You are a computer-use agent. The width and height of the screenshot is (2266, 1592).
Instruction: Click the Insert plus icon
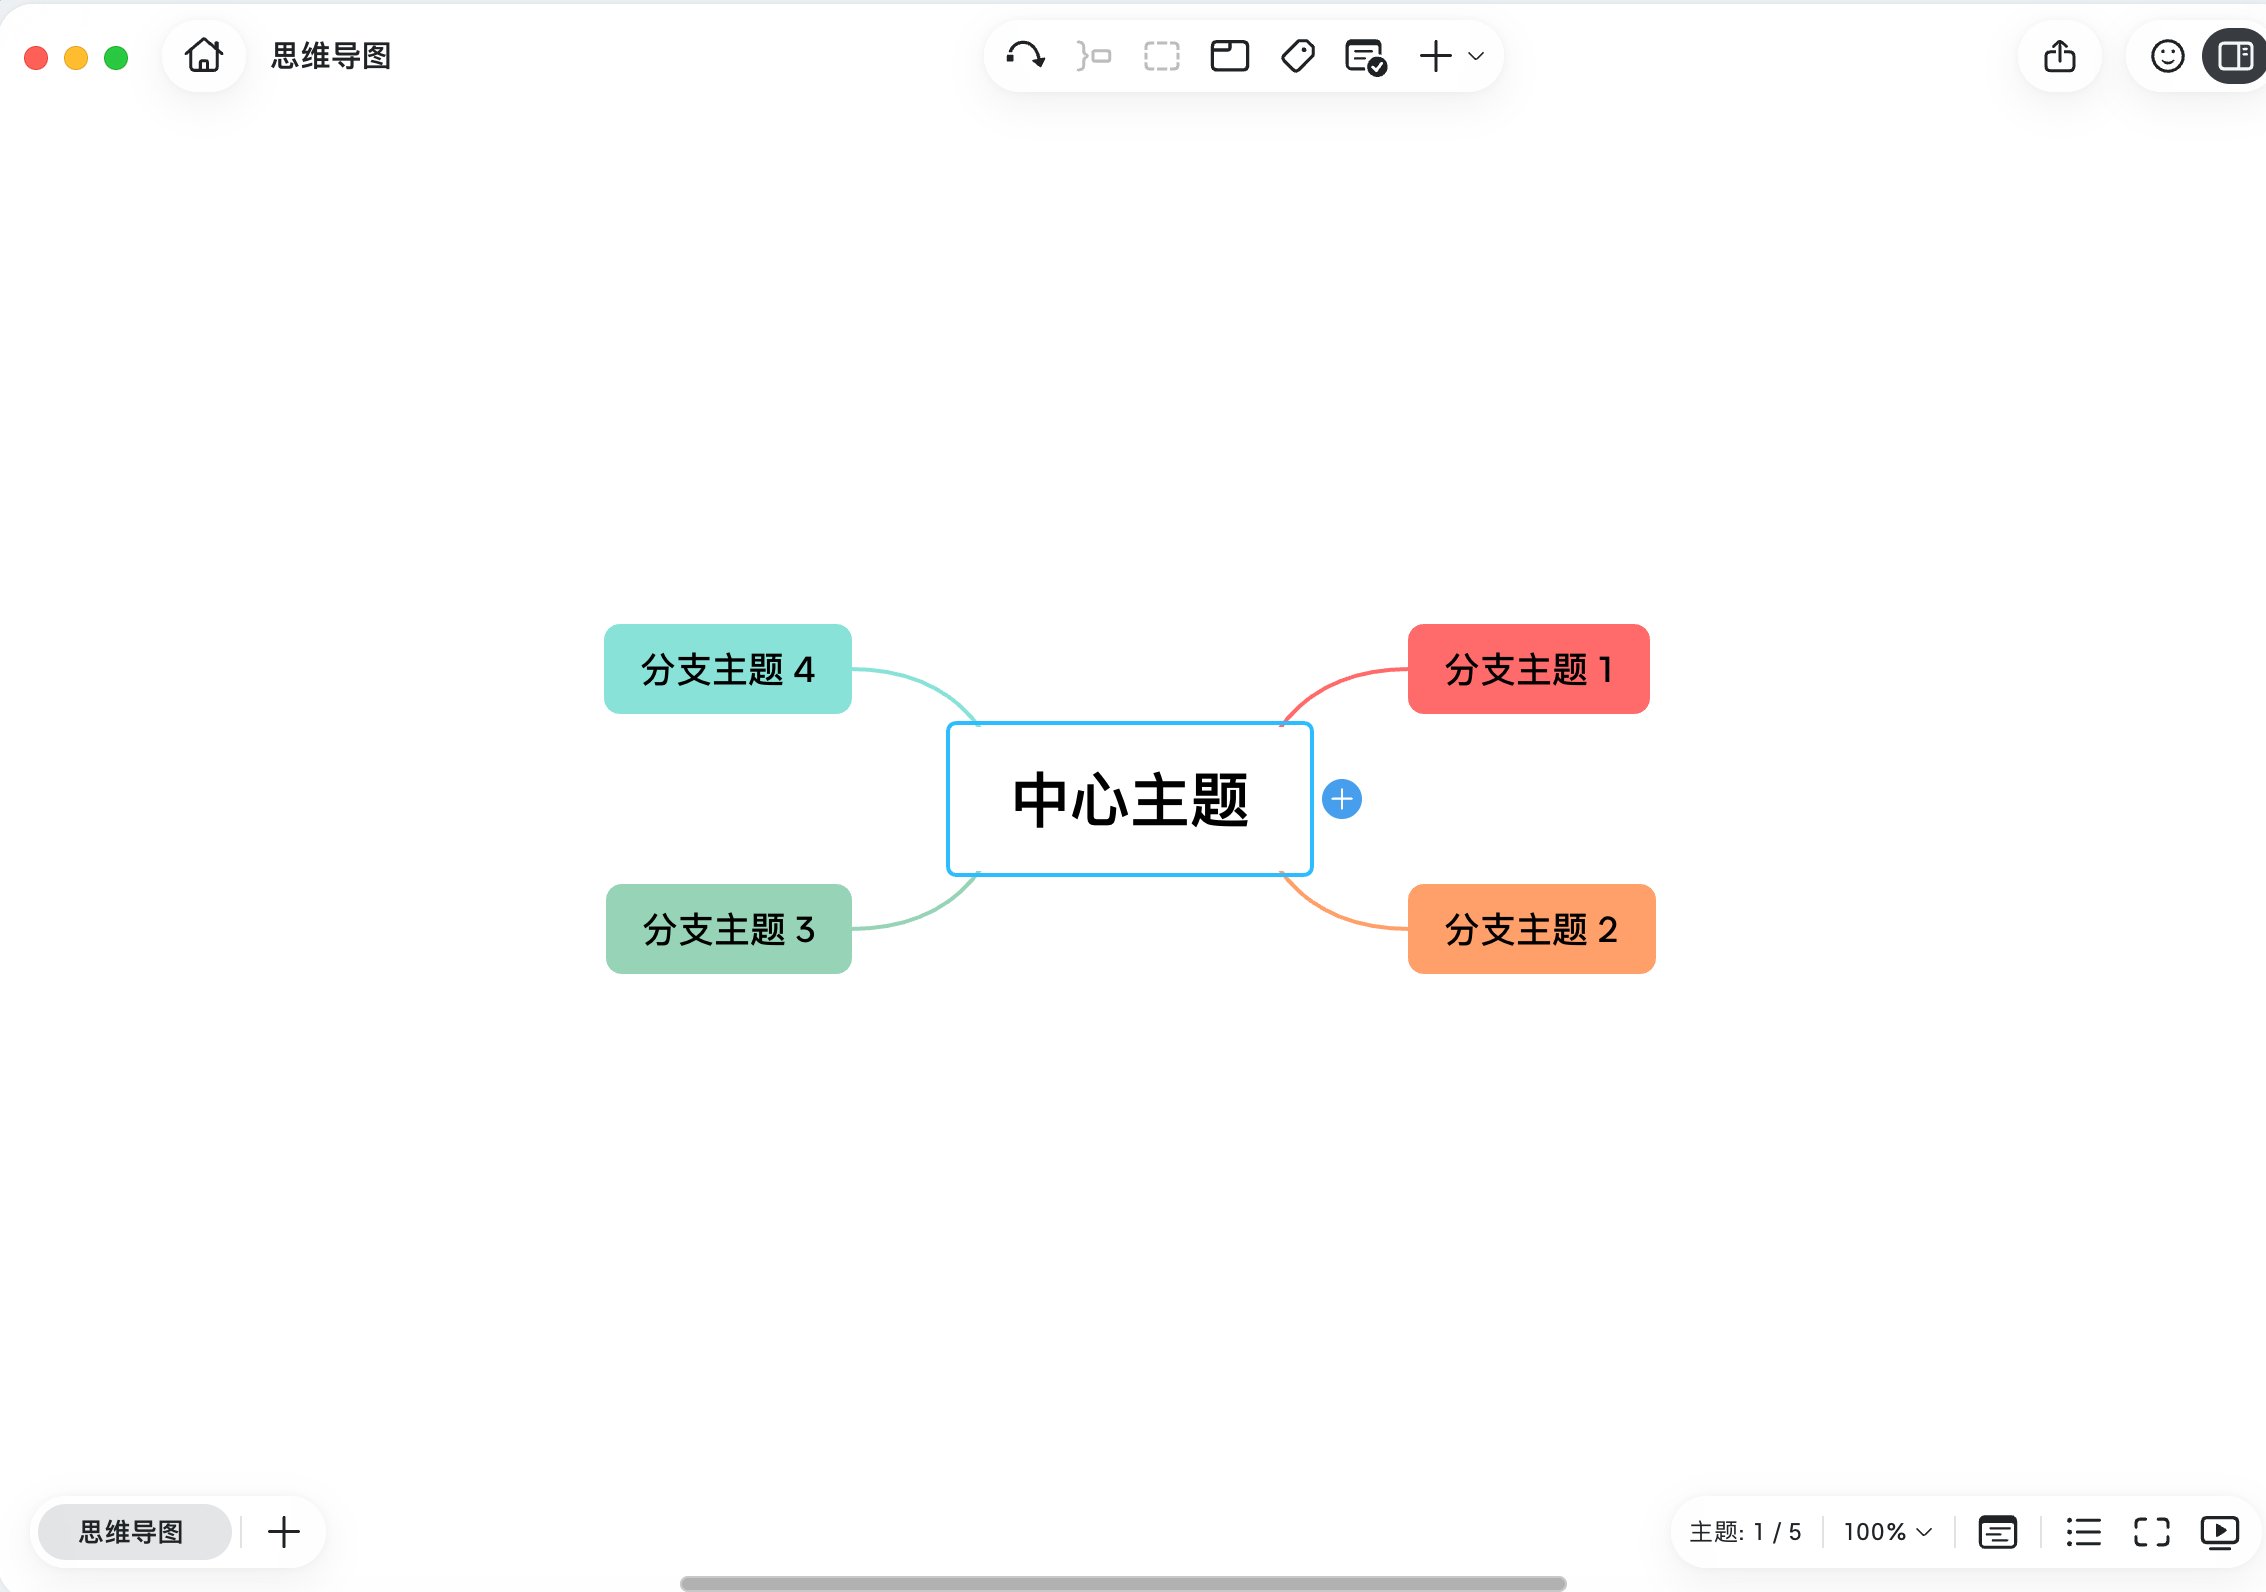click(x=1436, y=56)
